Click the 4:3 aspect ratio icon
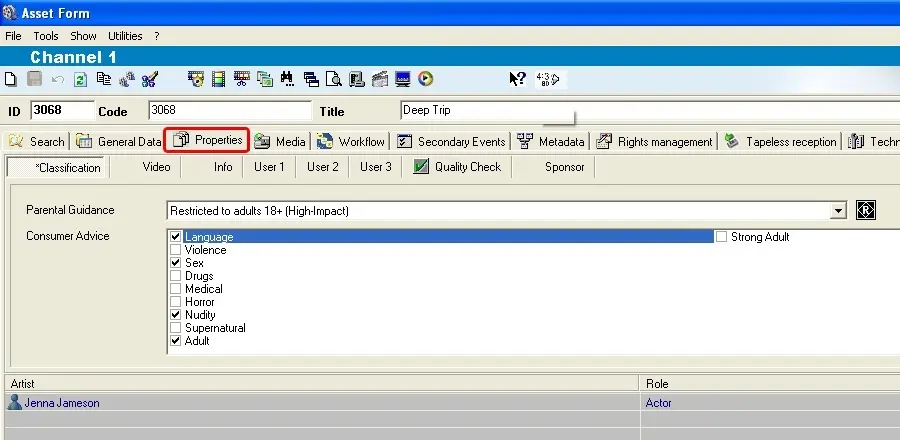Image resolution: width=900 pixels, height=440 pixels. 548,79
